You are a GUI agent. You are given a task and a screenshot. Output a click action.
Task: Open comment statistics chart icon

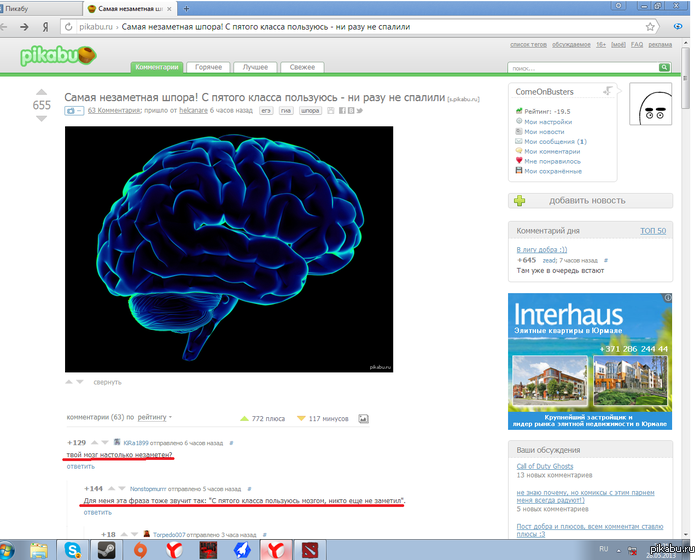pos(364,417)
